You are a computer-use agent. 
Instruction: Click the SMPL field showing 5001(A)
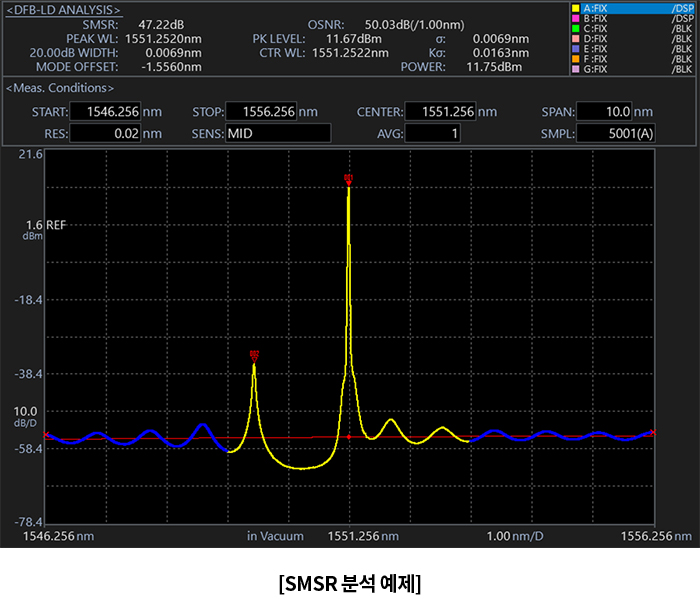click(x=616, y=134)
